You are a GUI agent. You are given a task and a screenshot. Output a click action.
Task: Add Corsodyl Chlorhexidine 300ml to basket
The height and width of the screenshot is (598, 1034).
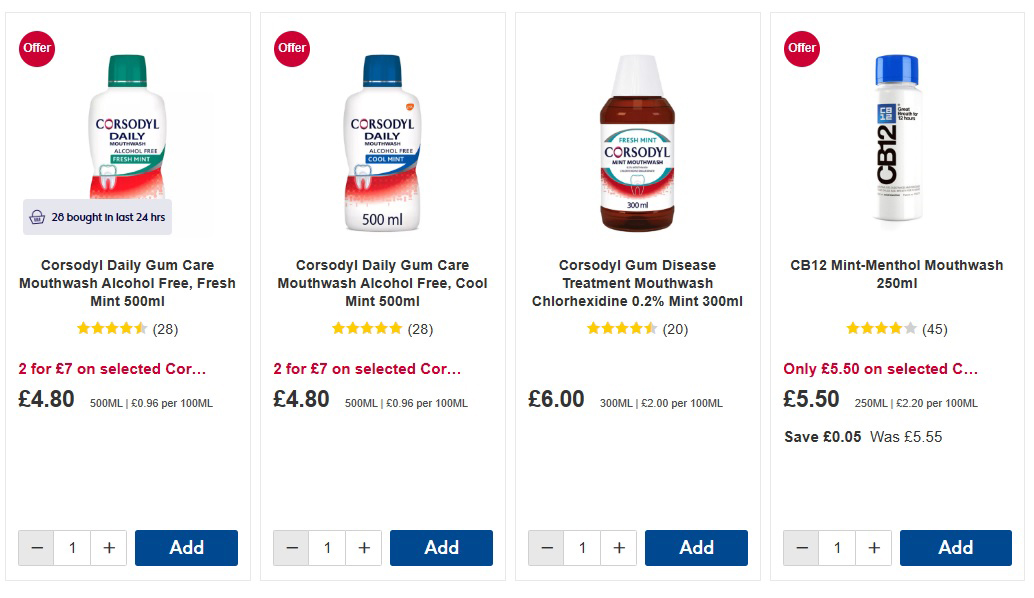click(696, 548)
